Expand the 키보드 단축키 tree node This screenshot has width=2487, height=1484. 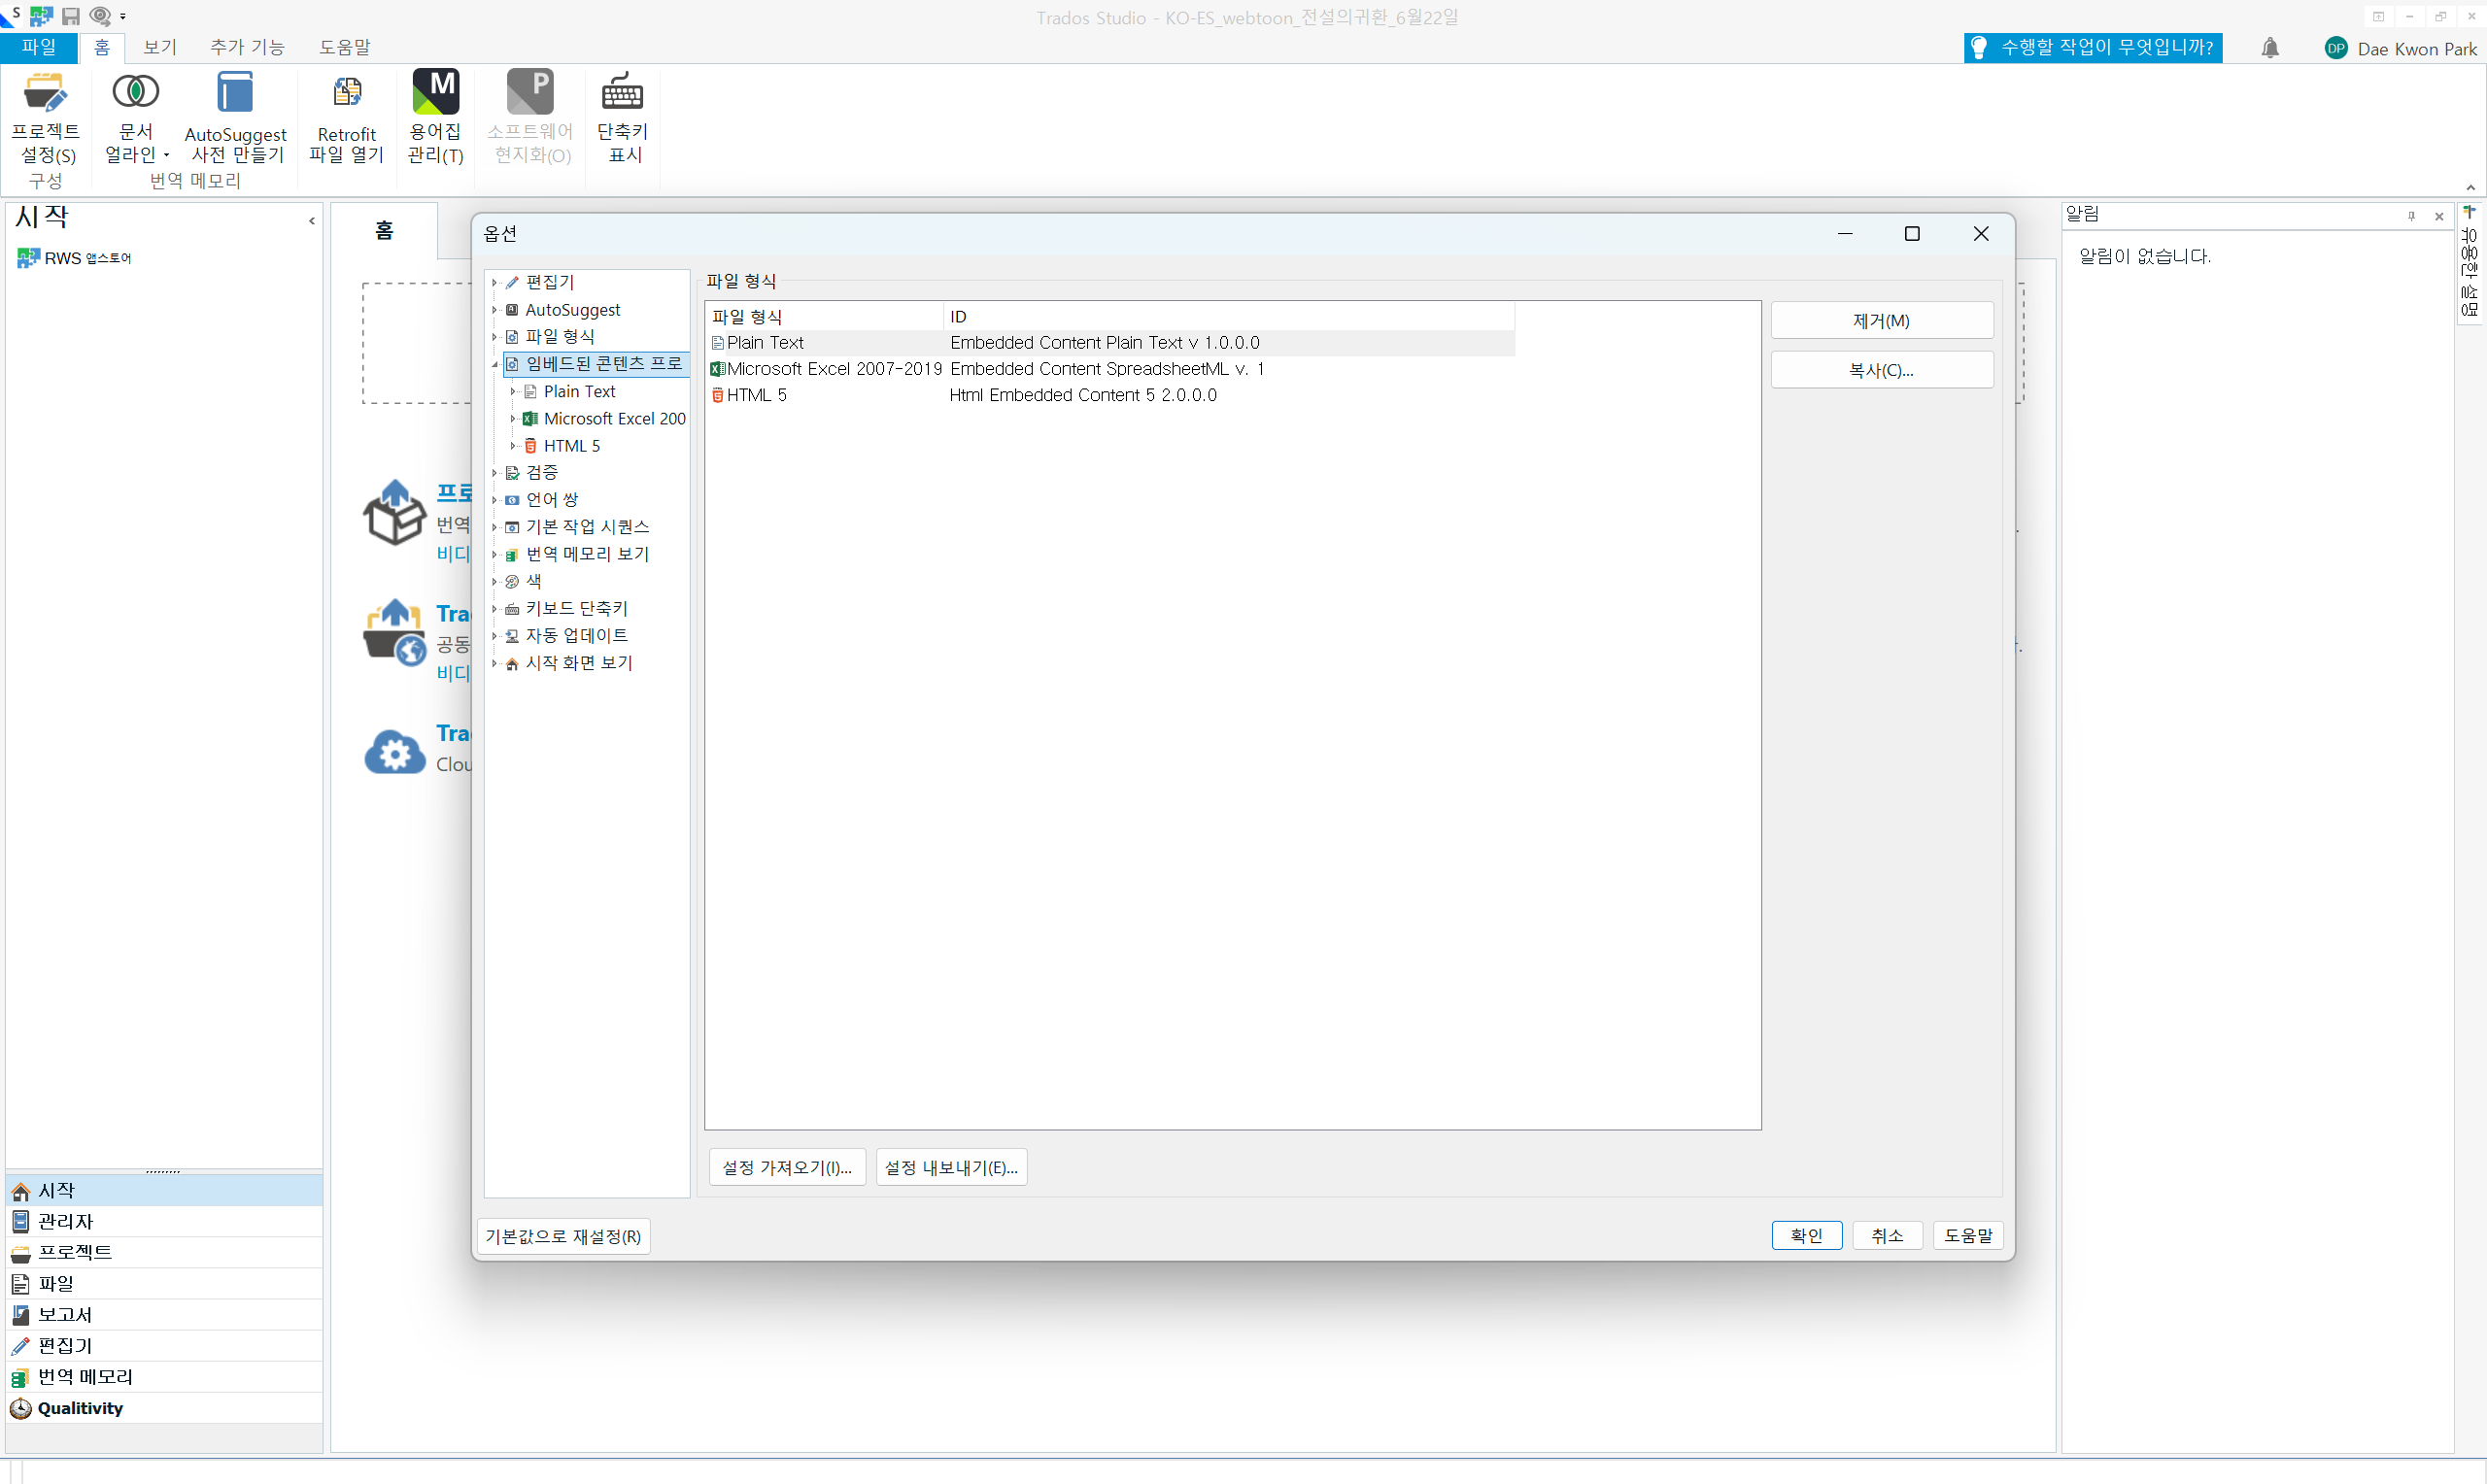pyautogui.click(x=495, y=608)
